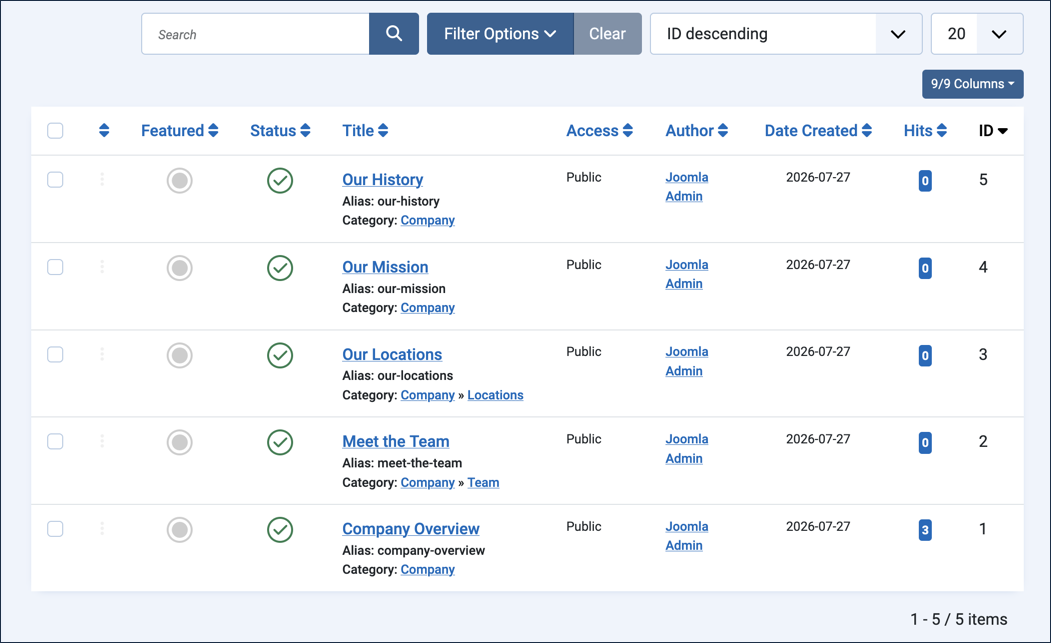Grab the reorder handle for Company Overview
This screenshot has width=1051, height=643.
tap(102, 529)
